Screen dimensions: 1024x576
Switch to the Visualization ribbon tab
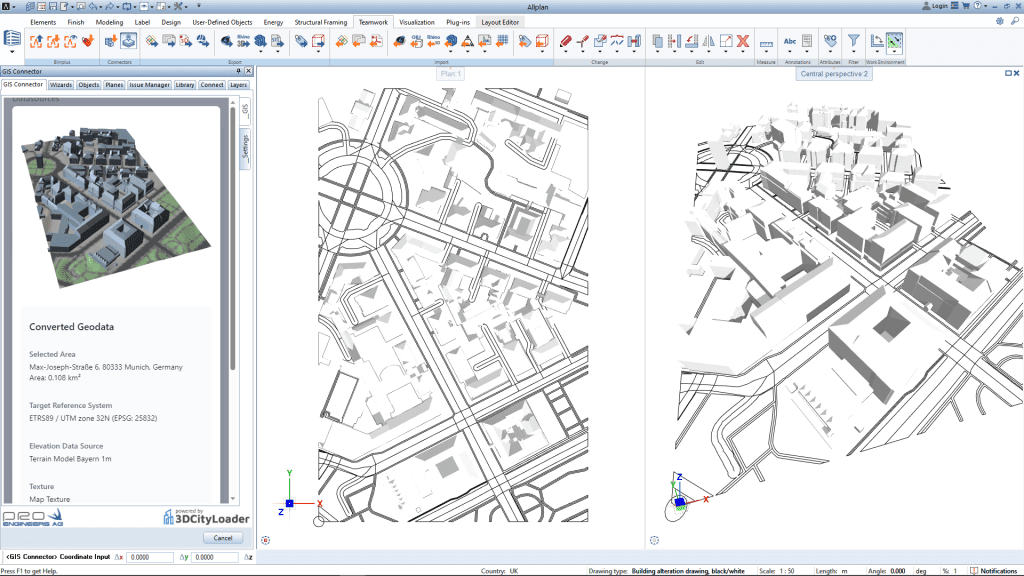[417, 21]
